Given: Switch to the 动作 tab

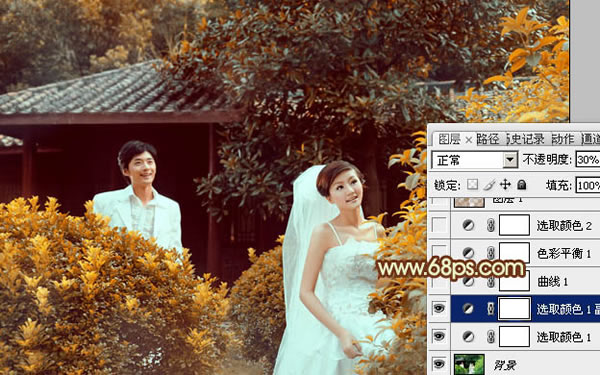Looking at the screenshot, I should (x=563, y=139).
